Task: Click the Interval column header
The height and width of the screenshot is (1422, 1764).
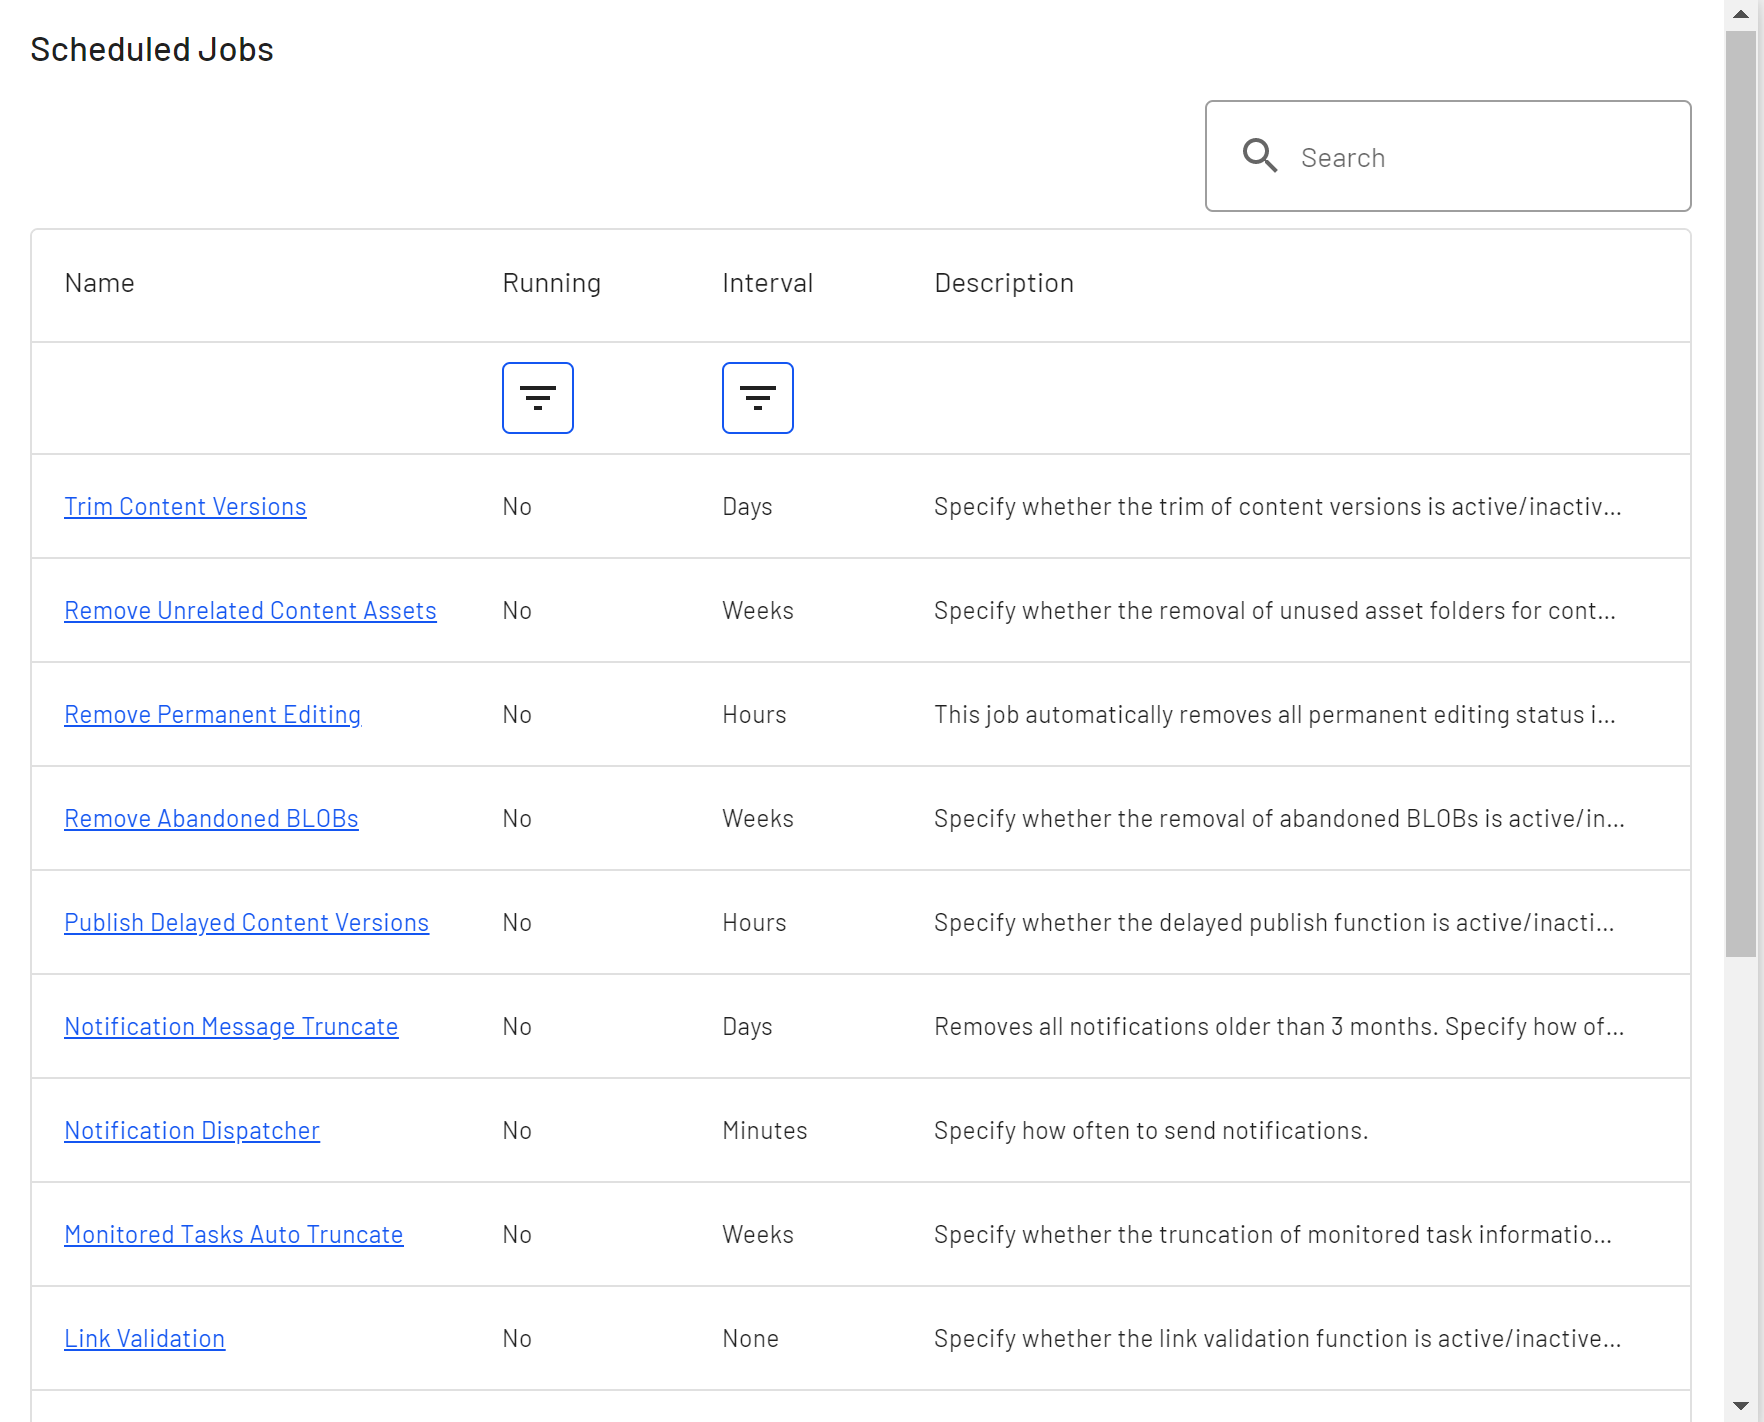Action: 767,284
